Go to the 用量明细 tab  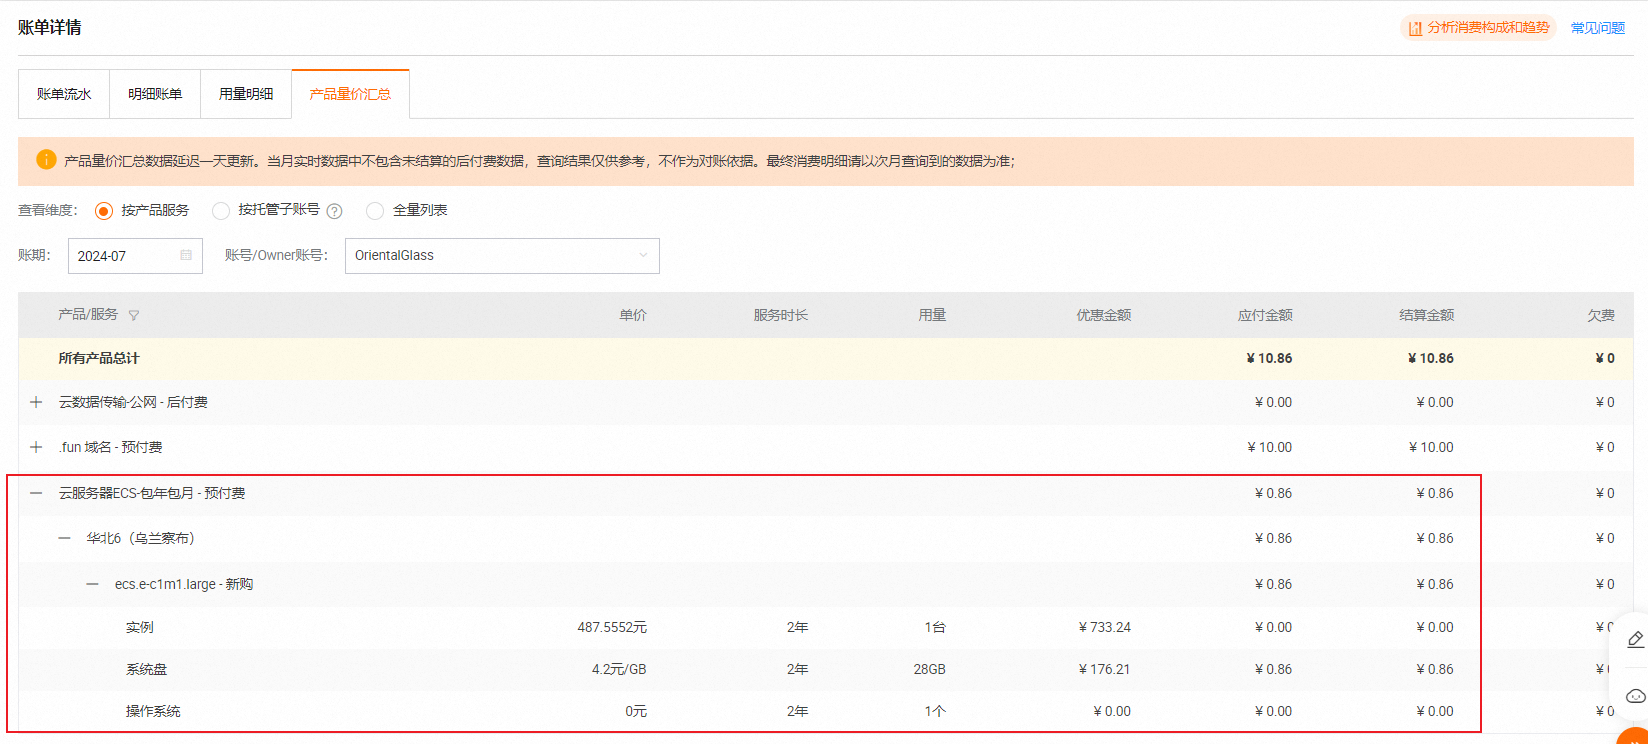click(x=246, y=94)
